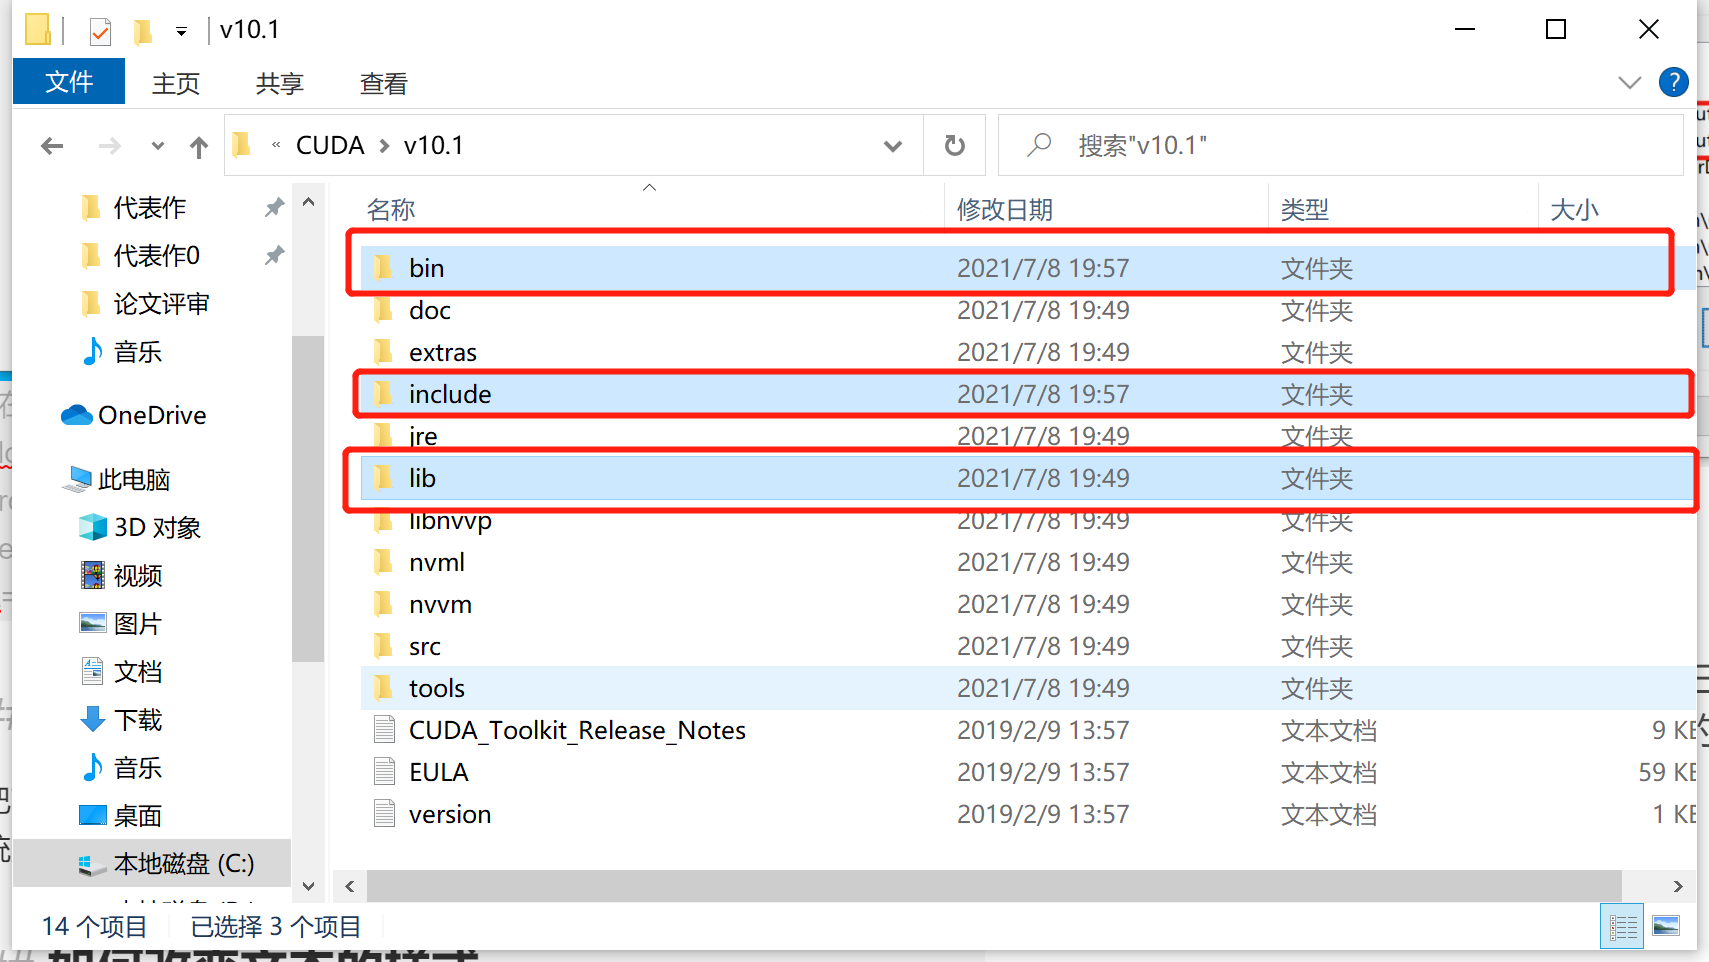Click bin modified date 2021/7/8 19:57

click(x=1043, y=268)
